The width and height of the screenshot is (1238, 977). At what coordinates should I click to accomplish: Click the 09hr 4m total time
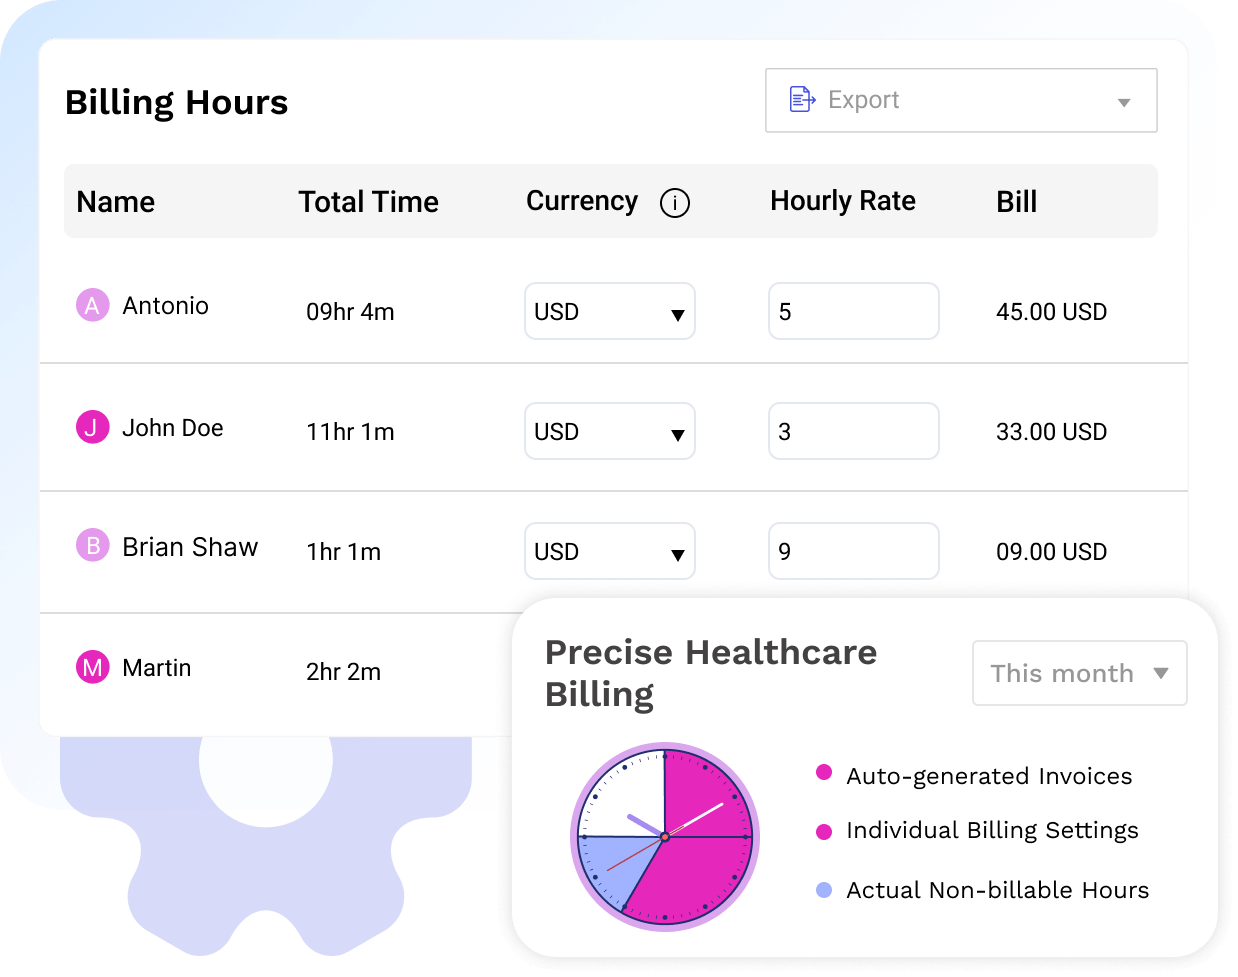click(x=350, y=312)
